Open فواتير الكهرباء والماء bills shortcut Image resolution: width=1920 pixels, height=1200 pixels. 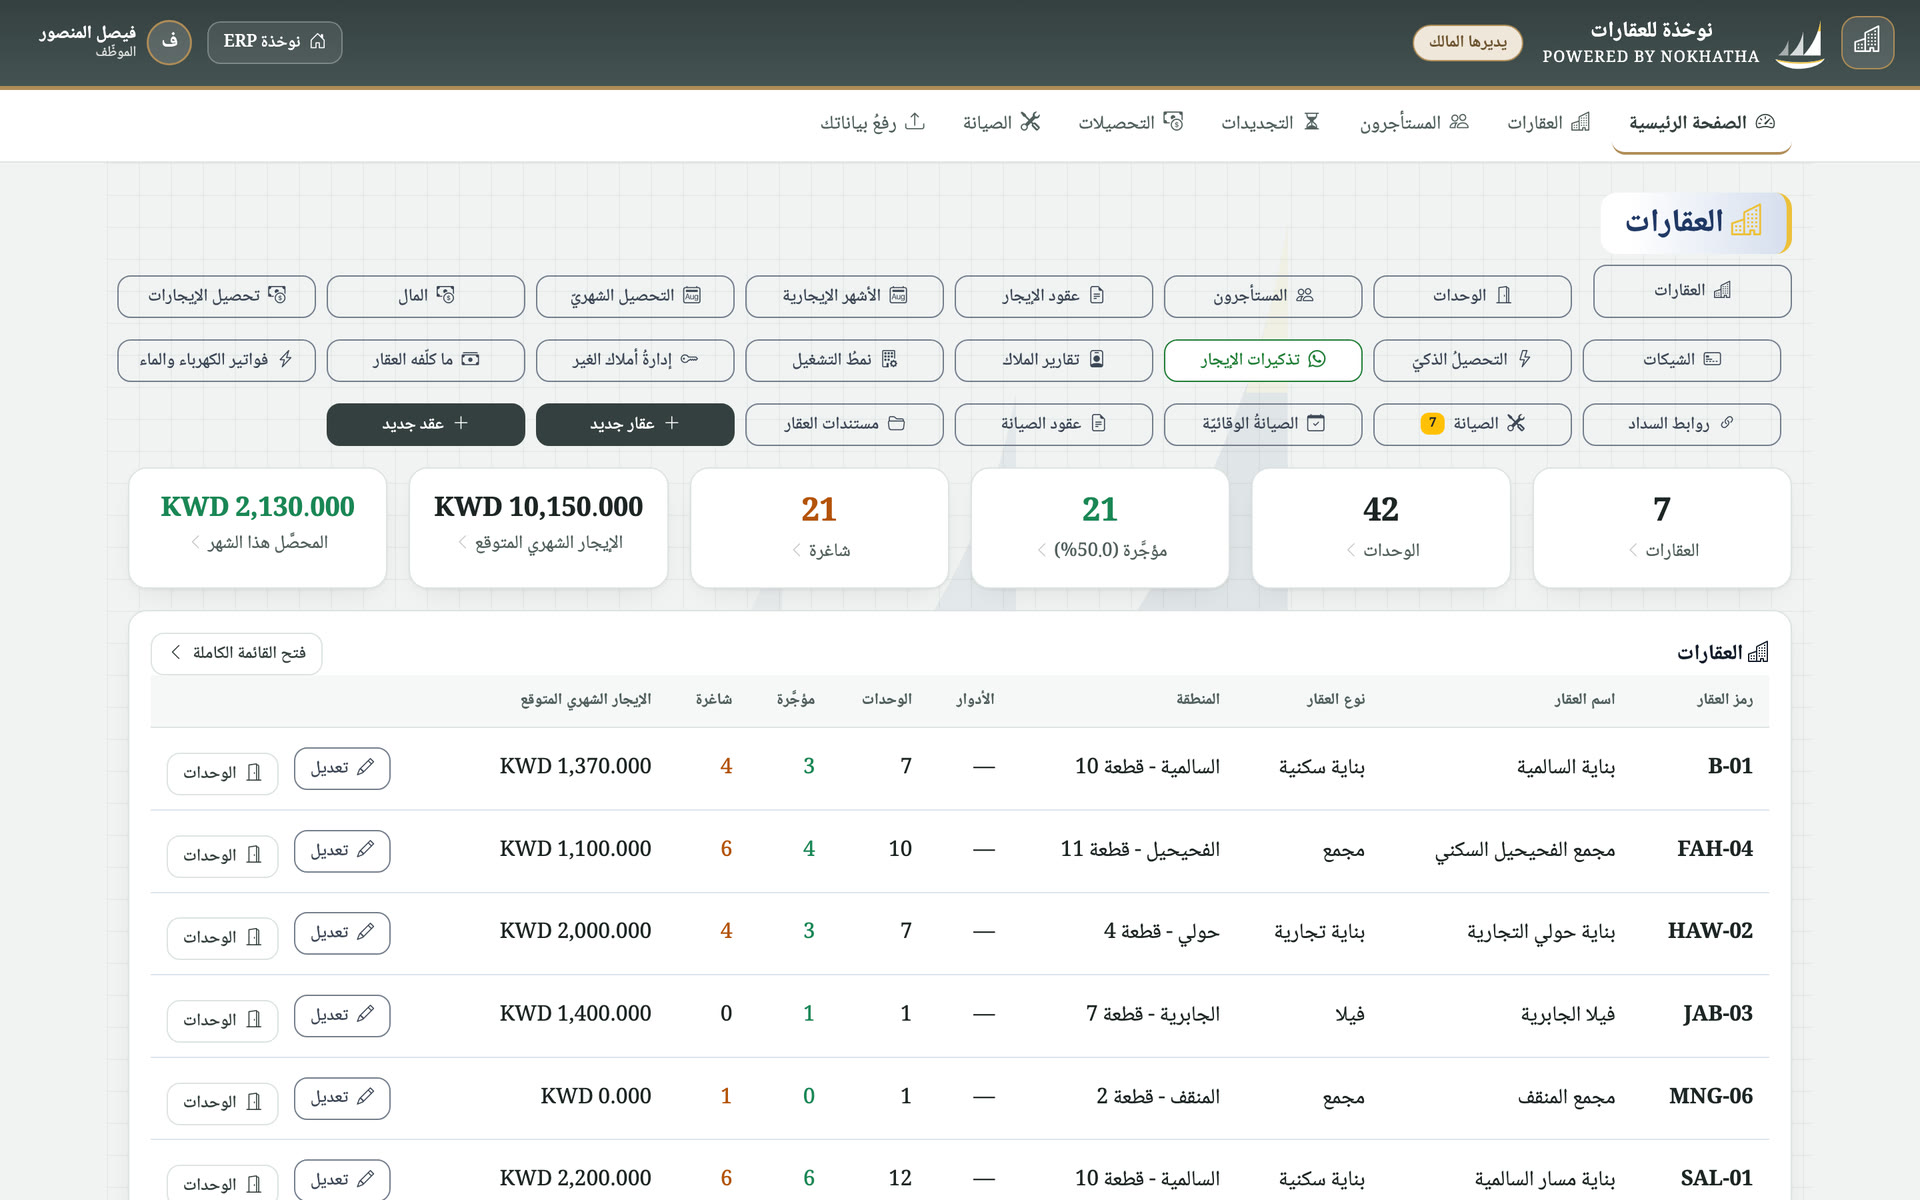[x=216, y=360]
